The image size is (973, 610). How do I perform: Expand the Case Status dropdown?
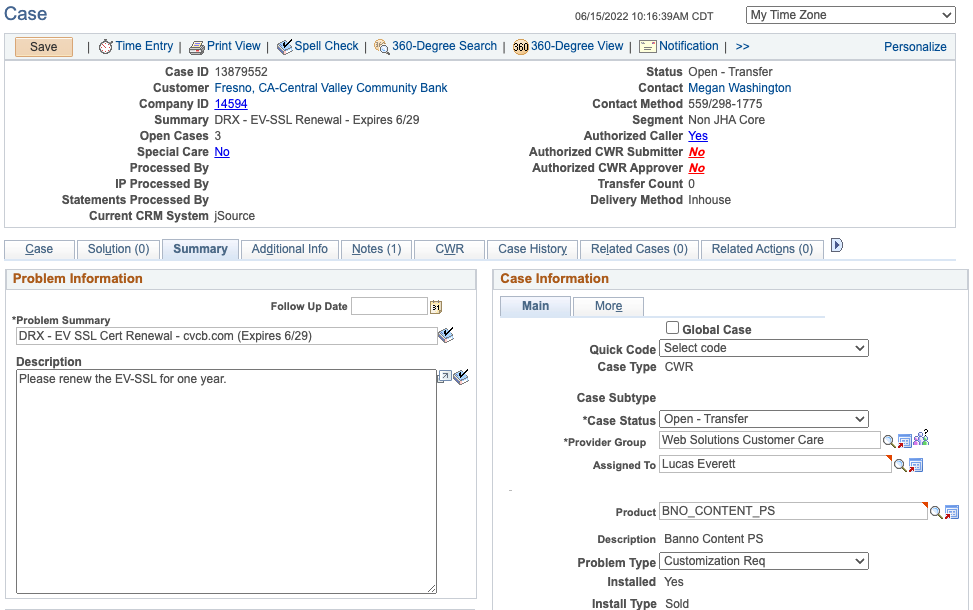763,419
